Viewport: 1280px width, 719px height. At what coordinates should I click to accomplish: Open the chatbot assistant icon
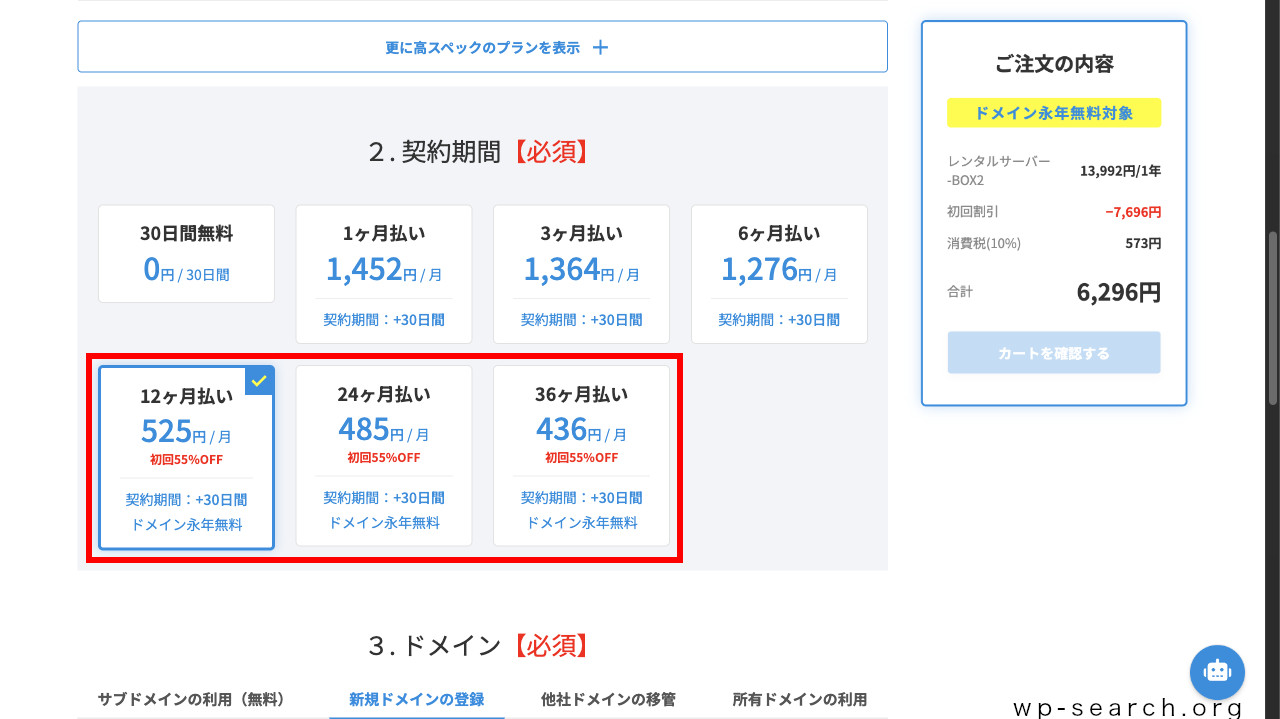coord(1217,672)
